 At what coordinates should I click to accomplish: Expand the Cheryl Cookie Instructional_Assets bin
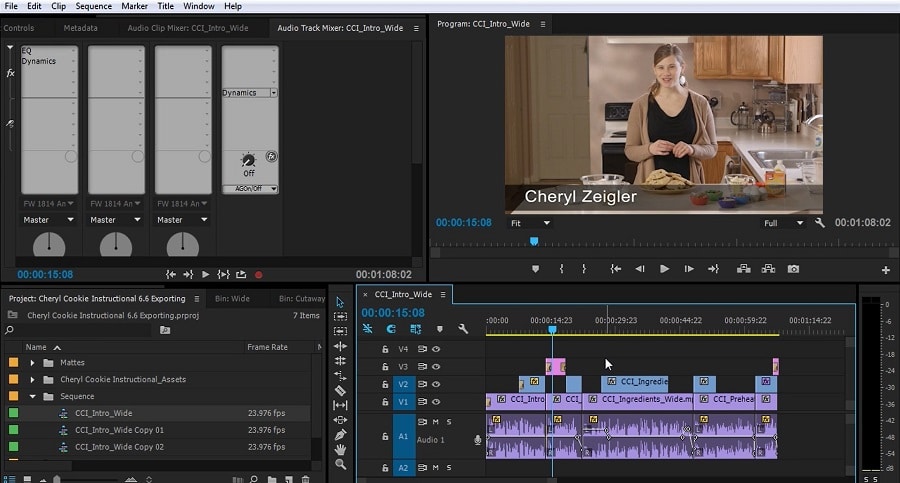pos(33,380)
